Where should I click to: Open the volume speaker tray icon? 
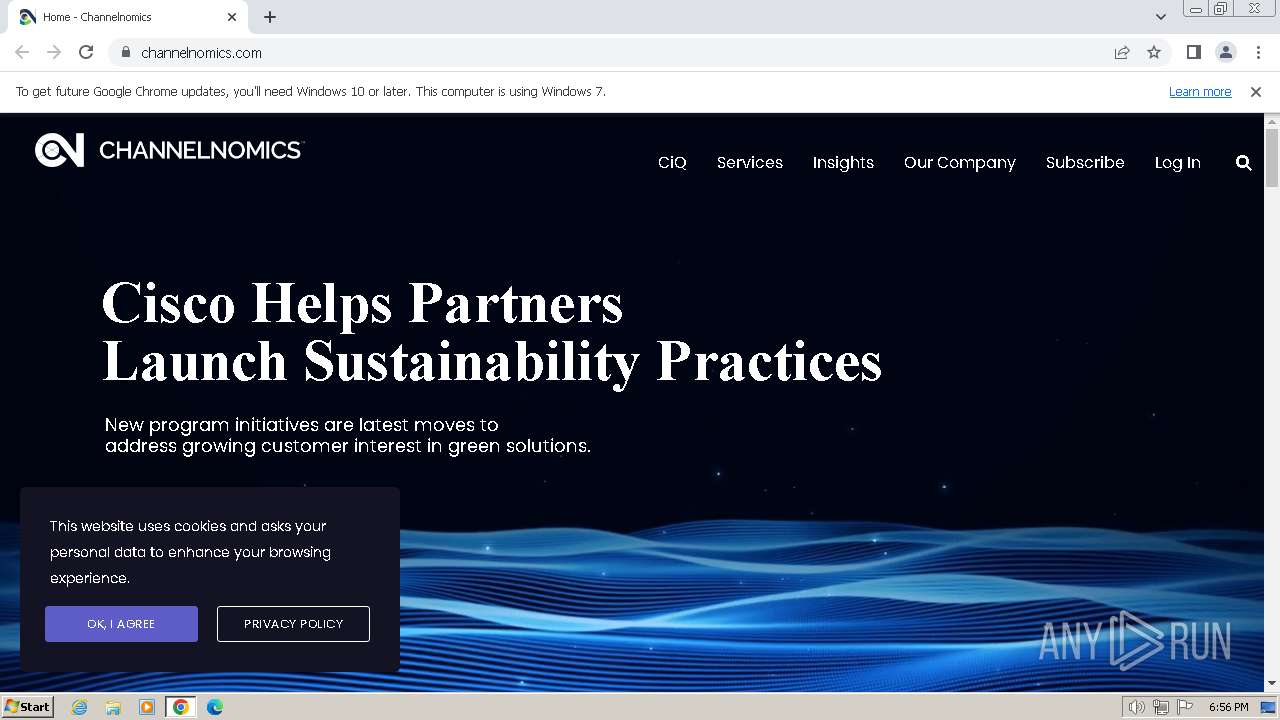(1137, 707)
